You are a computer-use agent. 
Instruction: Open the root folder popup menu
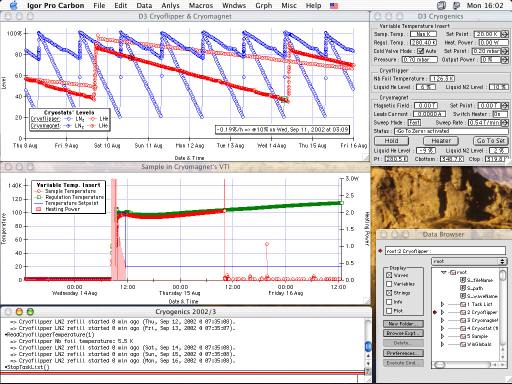tap(469, 261)
